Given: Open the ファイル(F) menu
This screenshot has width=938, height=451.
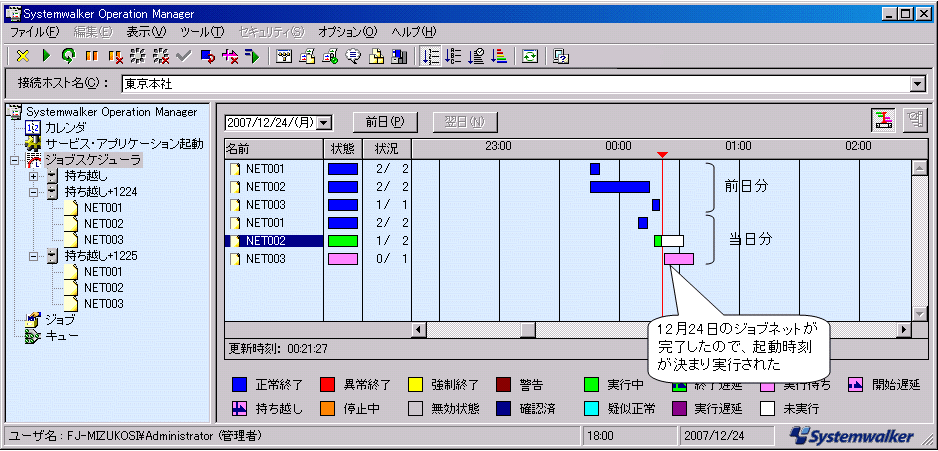Looking at the screenshot, I should [35, 32].
